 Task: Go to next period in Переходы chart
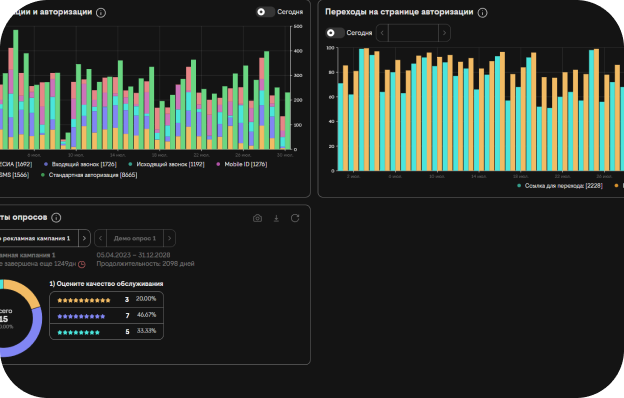(x=445, y=33)
